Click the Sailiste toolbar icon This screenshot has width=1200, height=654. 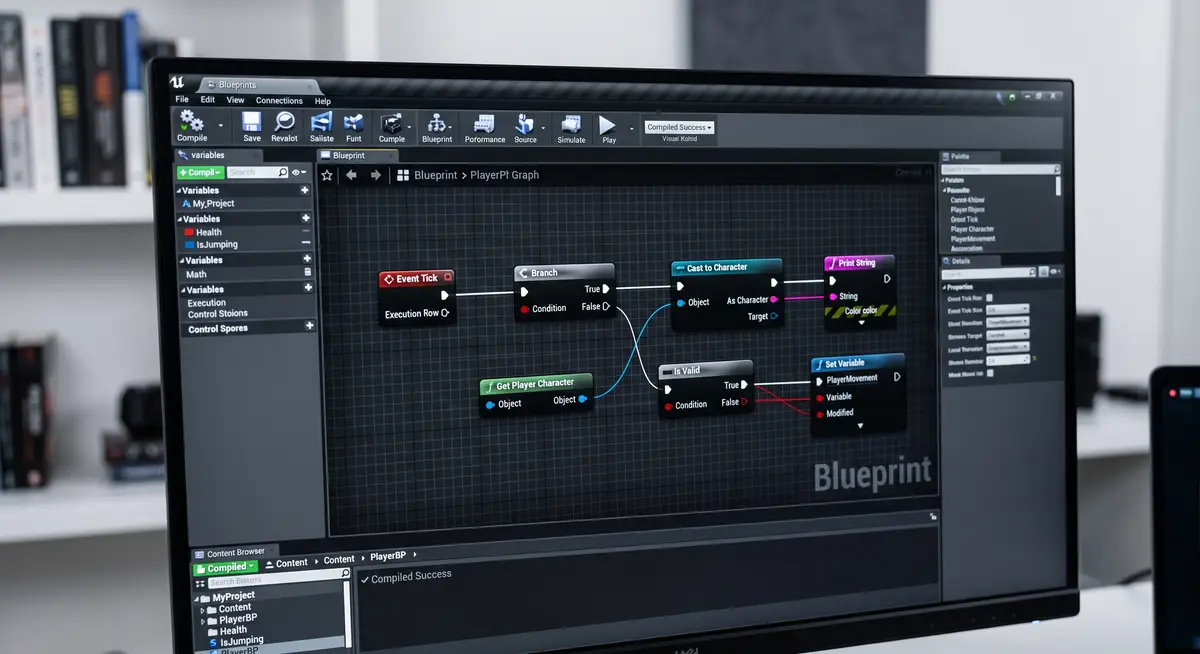[x=322, y=122]
